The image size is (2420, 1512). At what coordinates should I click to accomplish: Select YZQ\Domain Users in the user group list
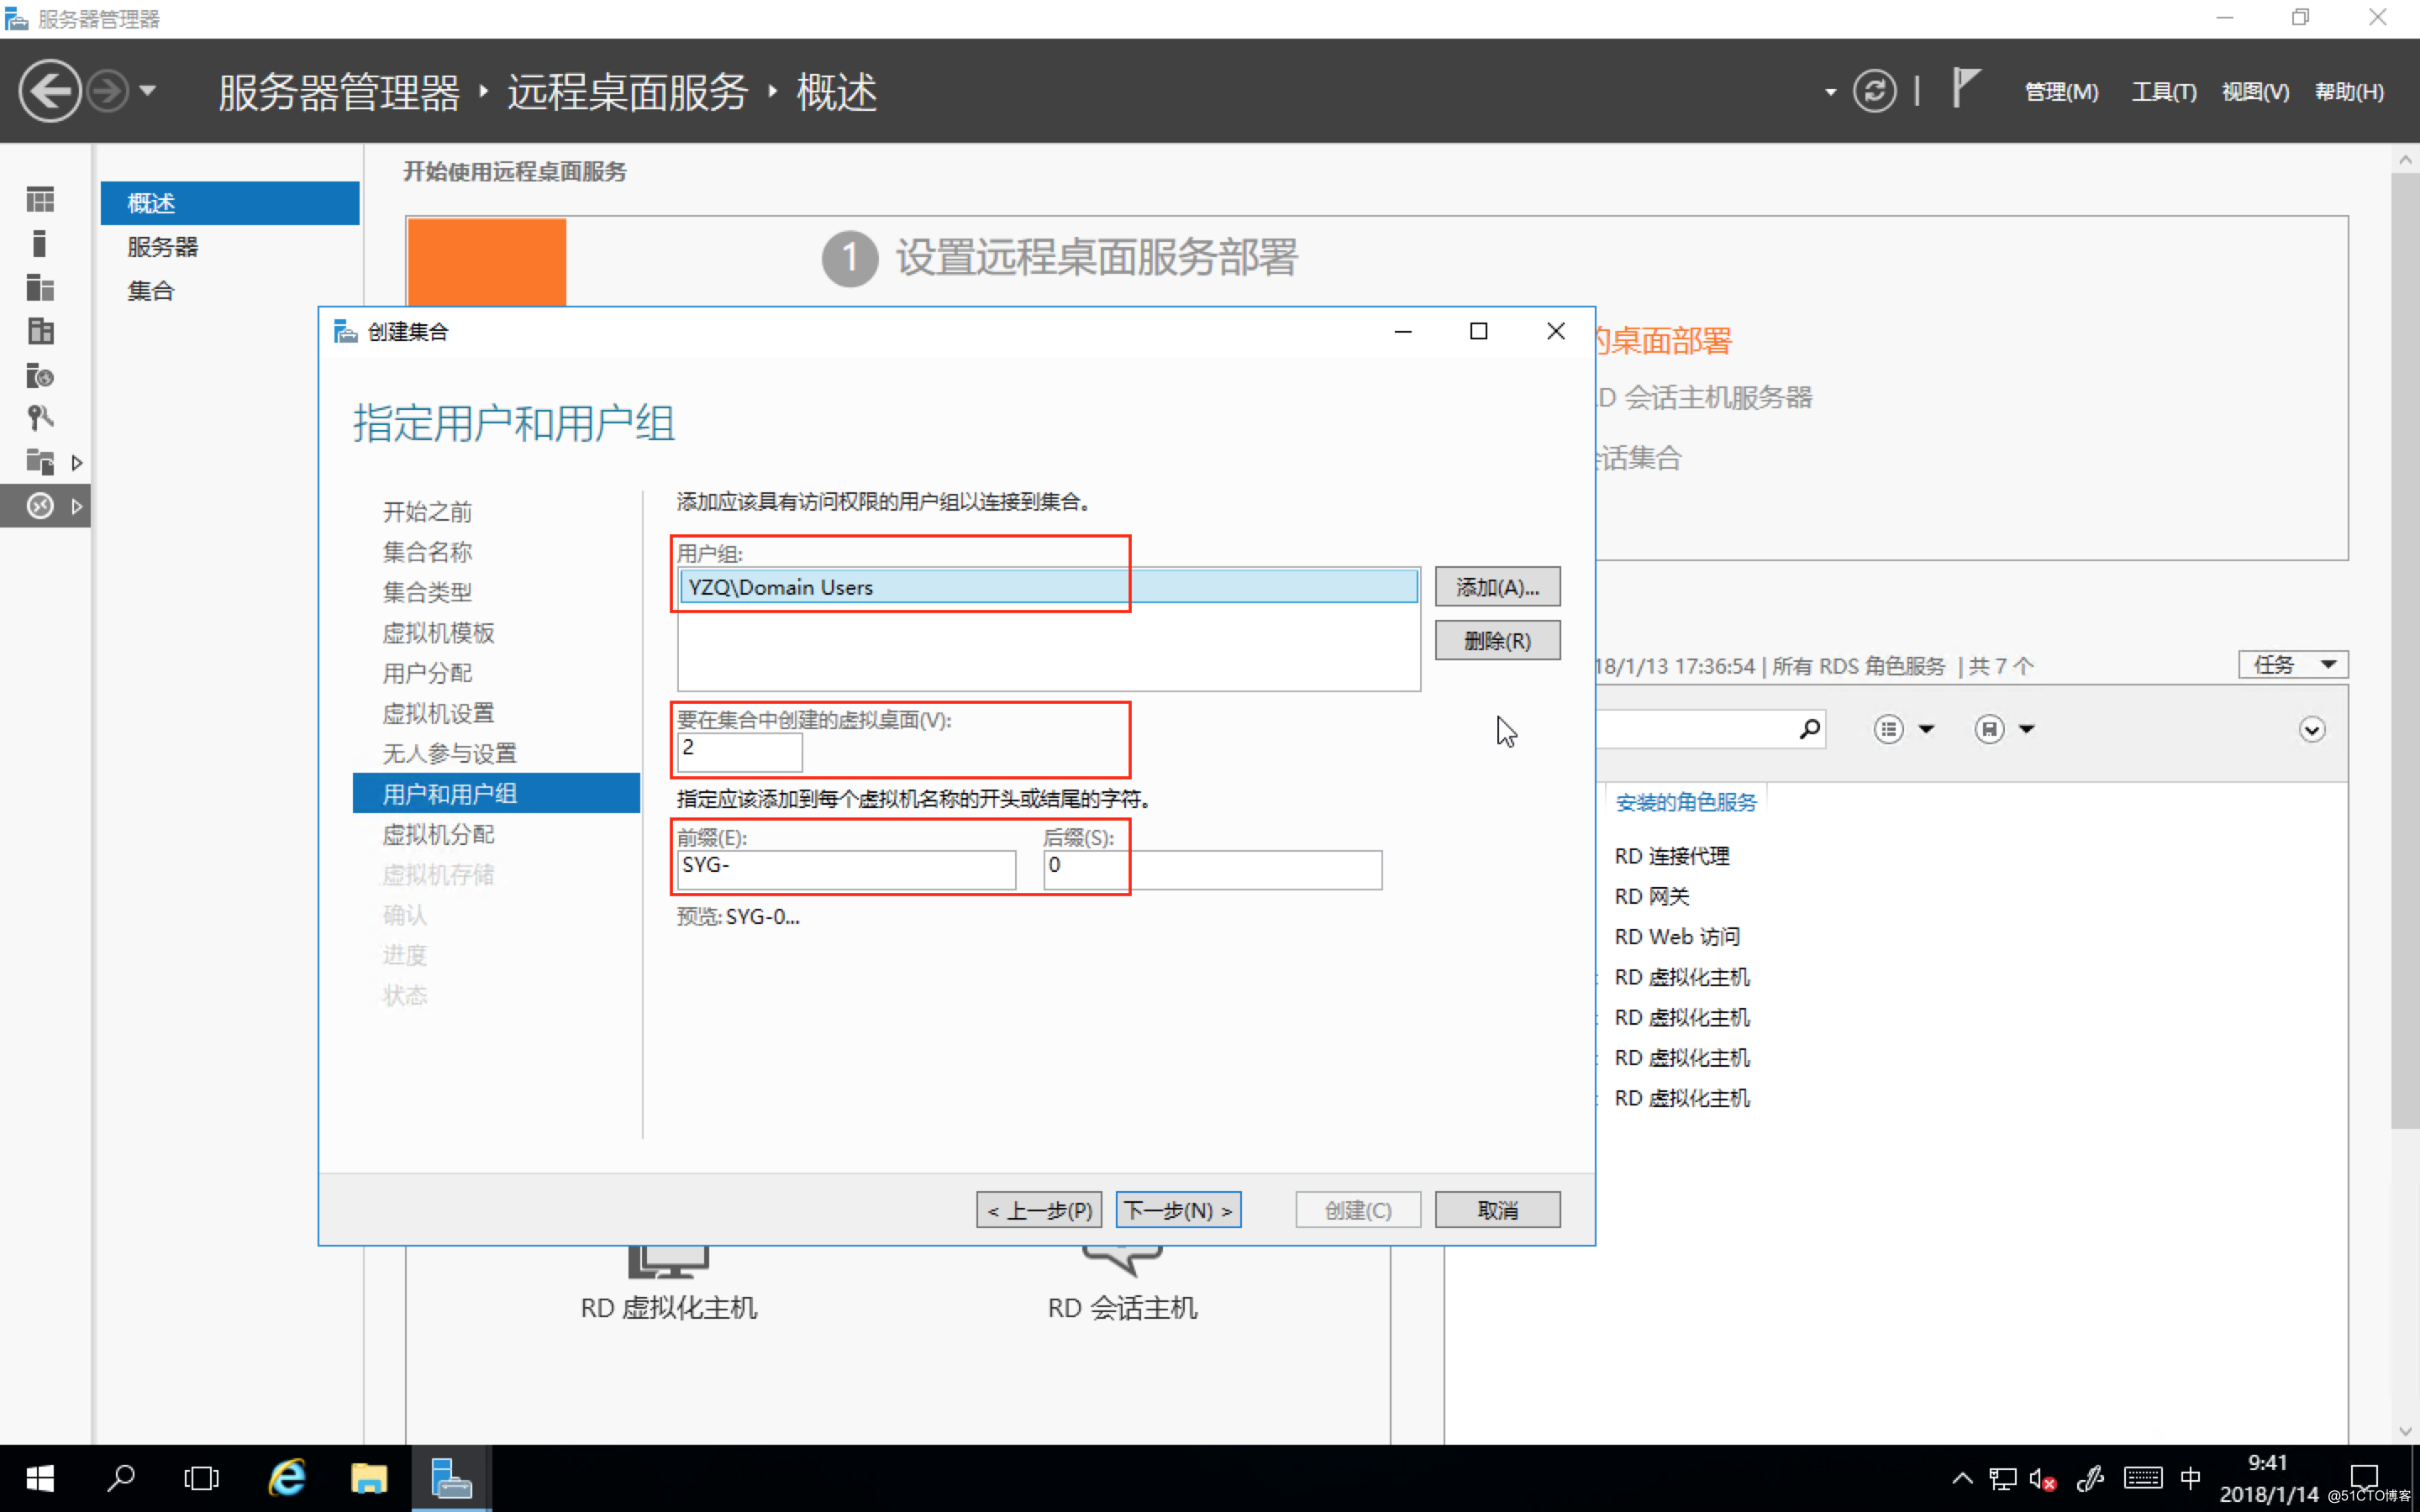1048,587
